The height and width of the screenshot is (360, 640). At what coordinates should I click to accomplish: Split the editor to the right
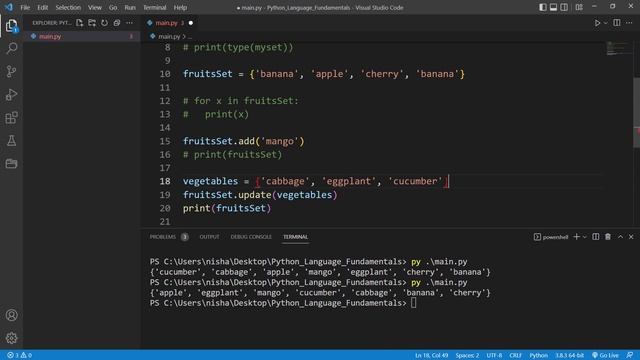[x=617, y=23]
